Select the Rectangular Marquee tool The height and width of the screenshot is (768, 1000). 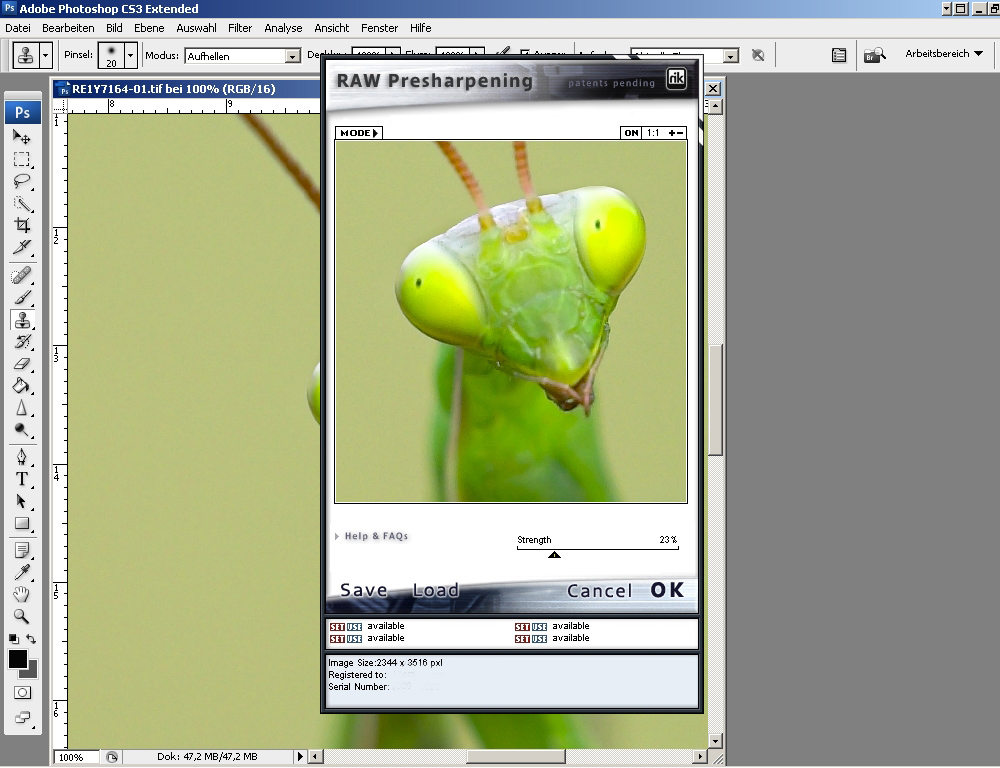tap(22, 159)
